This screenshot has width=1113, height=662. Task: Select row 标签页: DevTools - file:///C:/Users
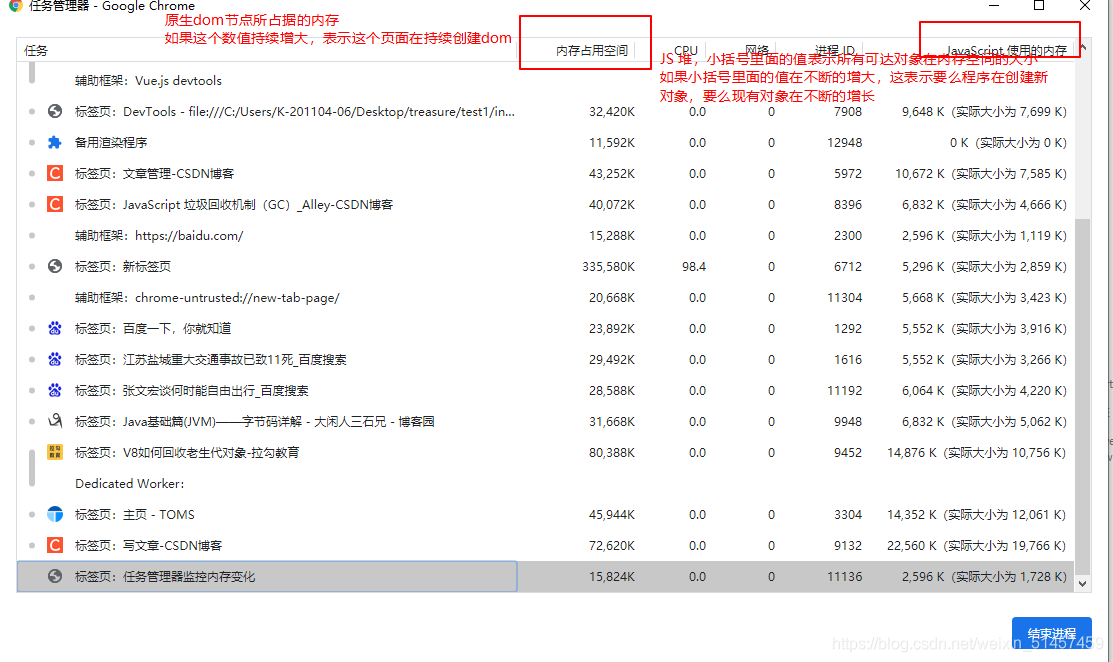coord(545,111)
